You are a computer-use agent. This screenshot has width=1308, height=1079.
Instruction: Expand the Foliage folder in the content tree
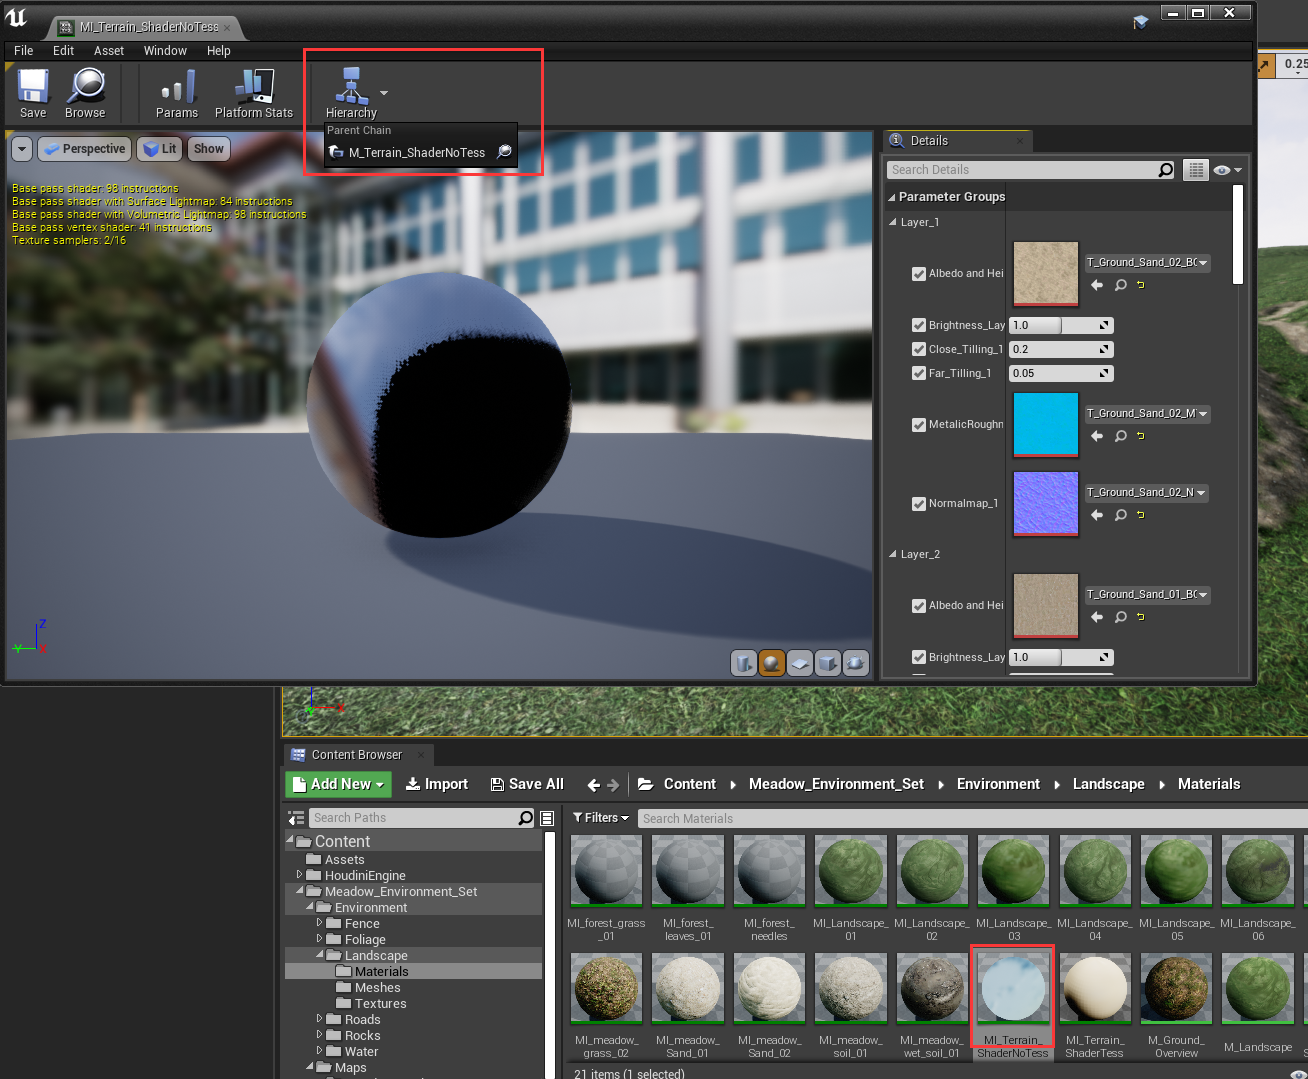[320, 939]
